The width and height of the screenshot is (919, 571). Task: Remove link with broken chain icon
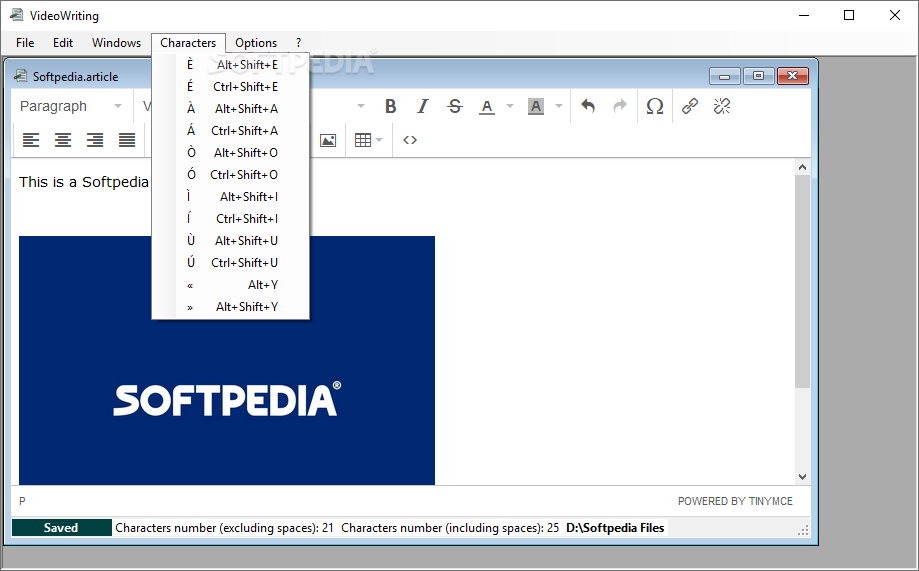(721, 106)
